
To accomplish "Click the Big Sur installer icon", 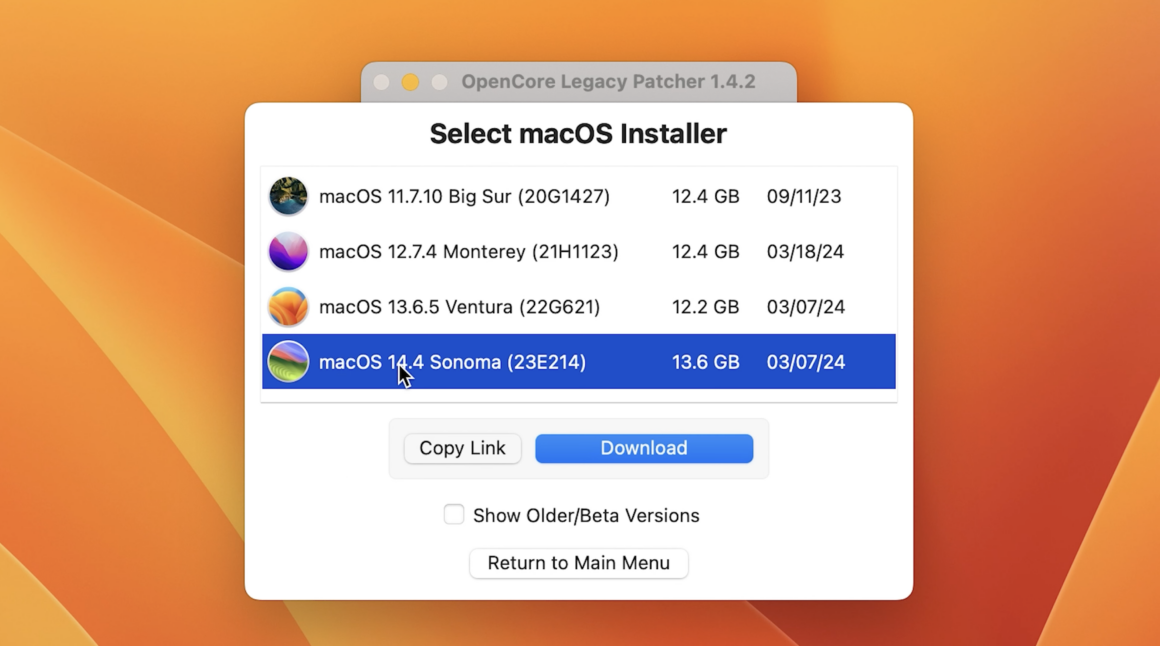I will coord(288,196).
